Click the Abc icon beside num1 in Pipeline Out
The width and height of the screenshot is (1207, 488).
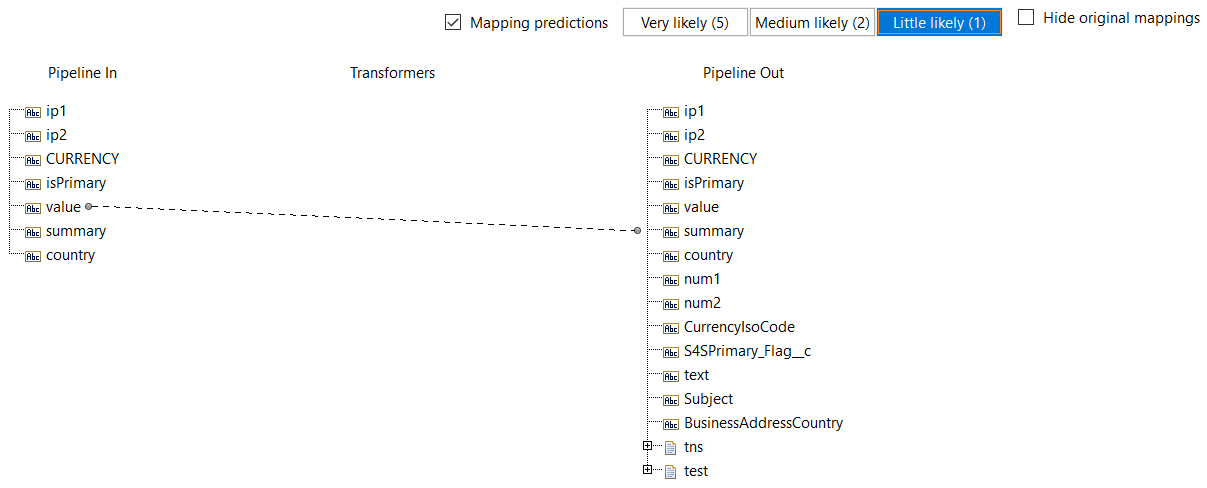[x=670, y=280]
